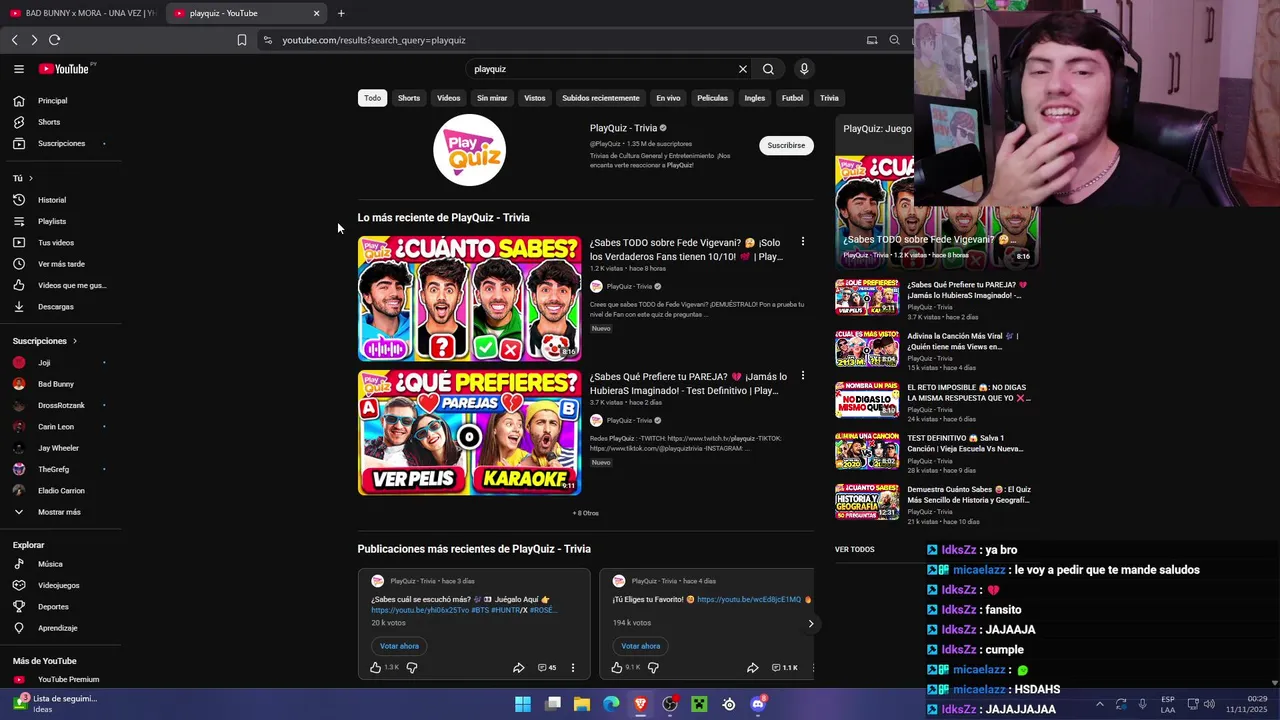Click Votar ahora on 194 k votos post
This screenshot has width=1280, height=720.
(641, 646)
